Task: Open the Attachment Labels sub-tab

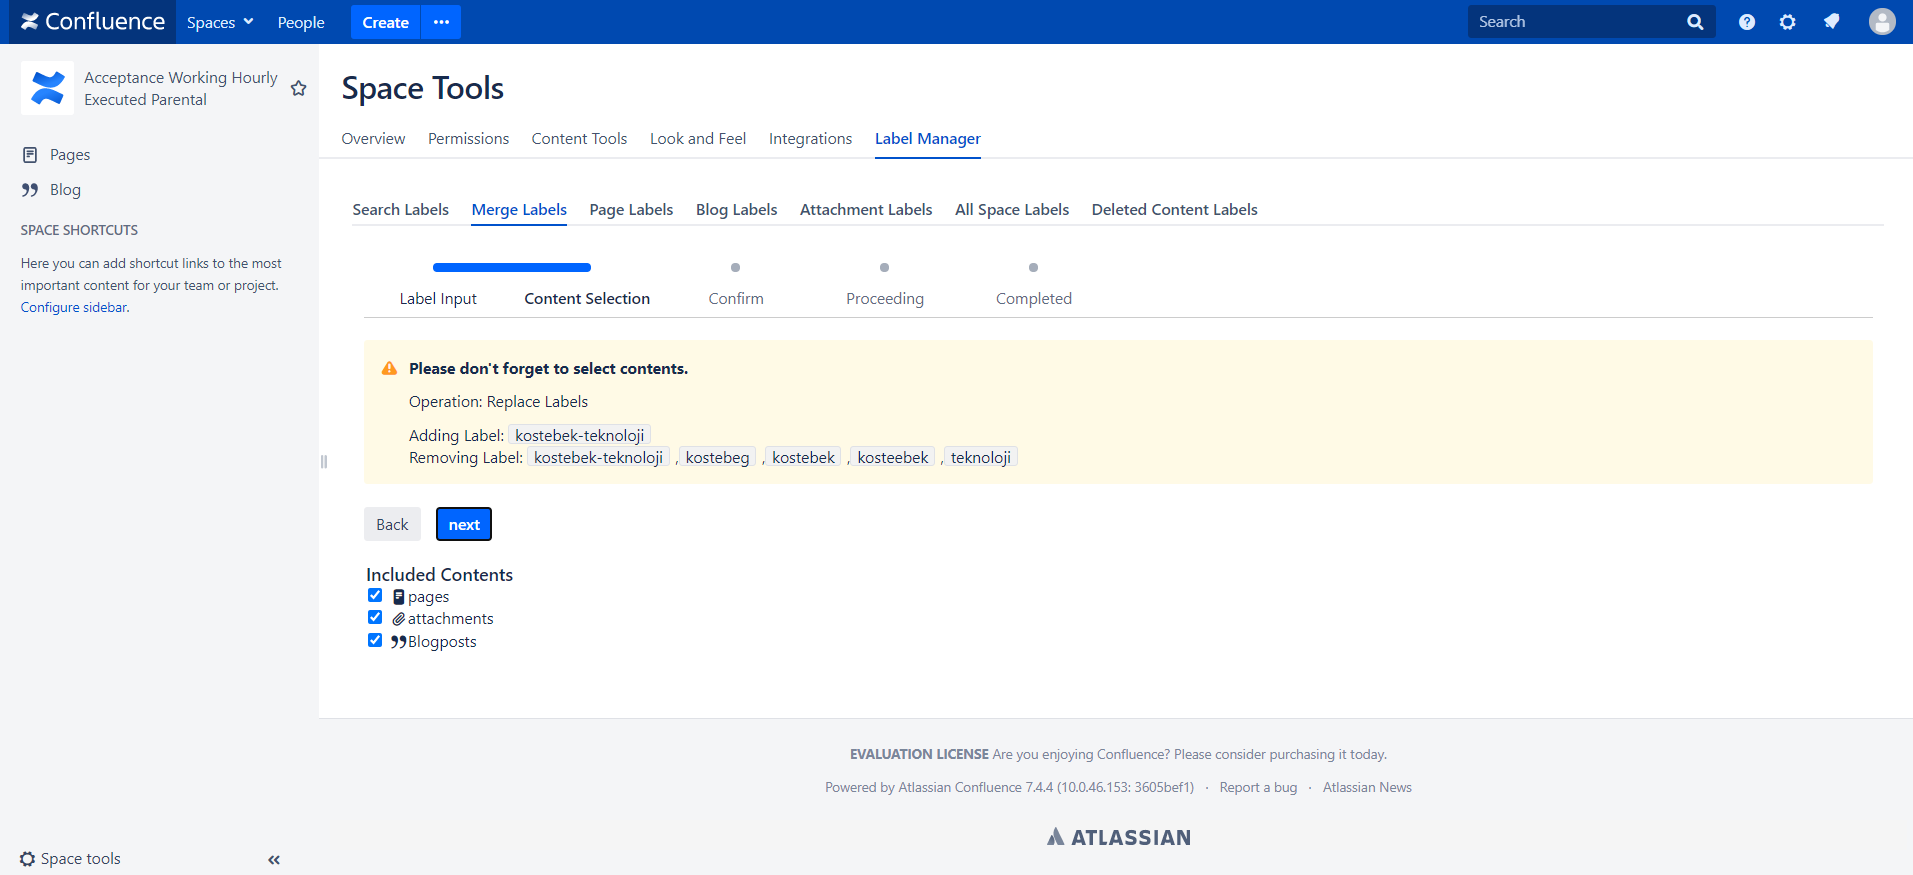Action: point(866,210)
